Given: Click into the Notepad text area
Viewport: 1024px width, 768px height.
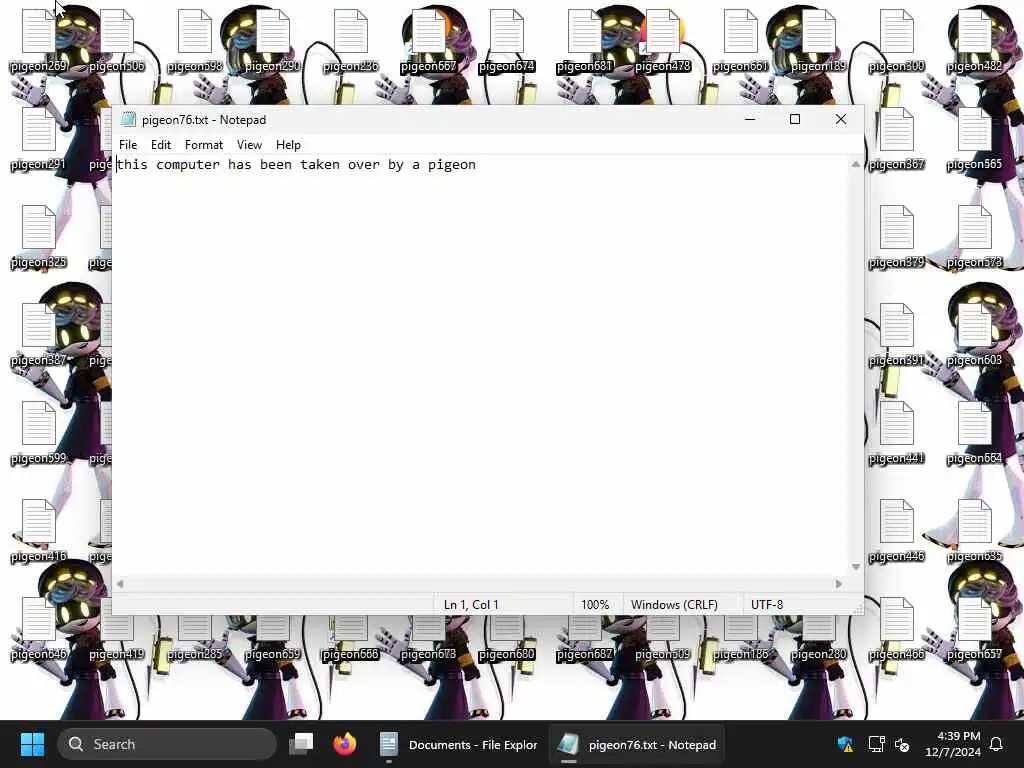Looking at the screenshot, I should pos(481,366).
